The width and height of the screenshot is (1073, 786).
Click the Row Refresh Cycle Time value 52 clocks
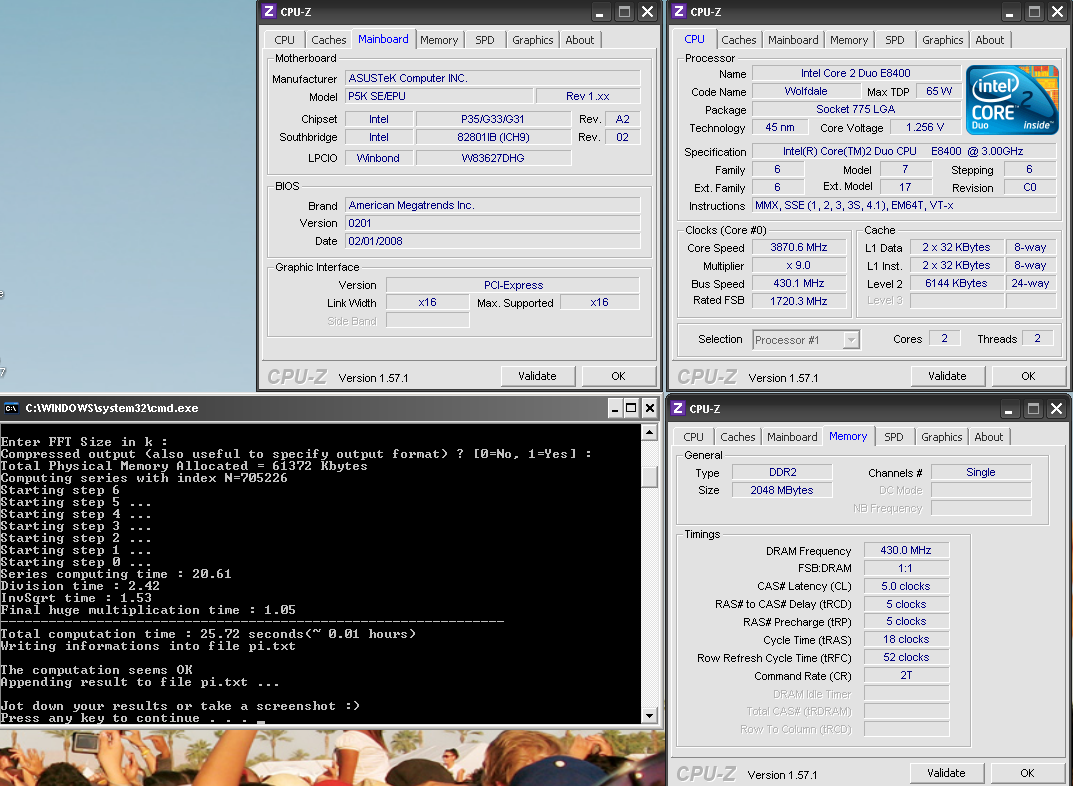(905, 657)
